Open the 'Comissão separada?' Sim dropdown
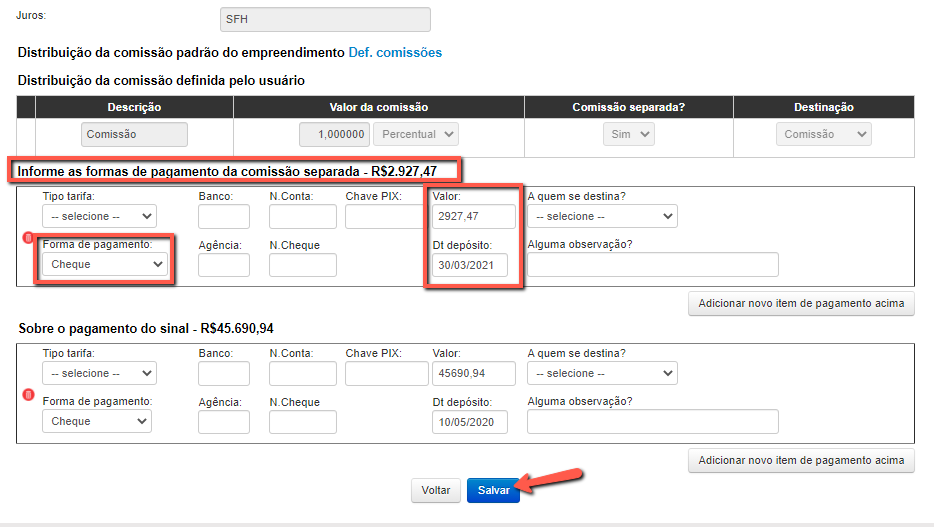 tap(628, 134)
